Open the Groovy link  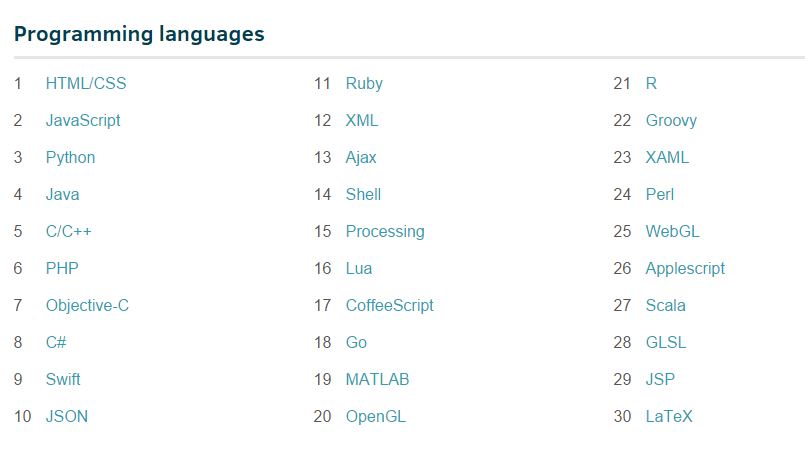click(671, 121)
